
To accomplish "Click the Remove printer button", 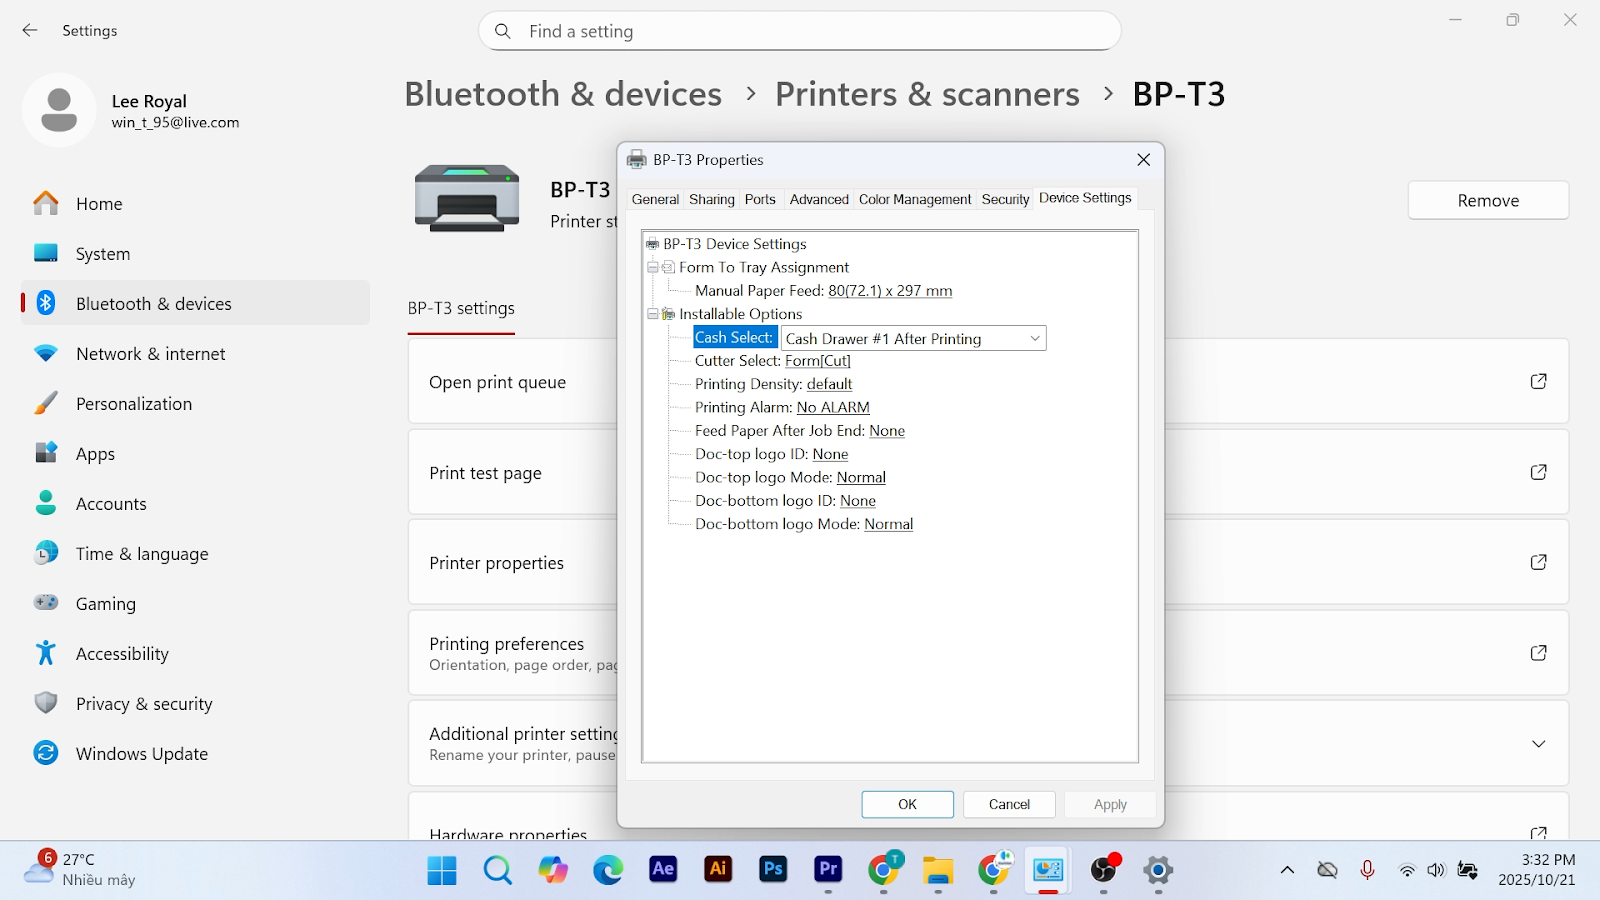I will click(x=1488, y=200).
